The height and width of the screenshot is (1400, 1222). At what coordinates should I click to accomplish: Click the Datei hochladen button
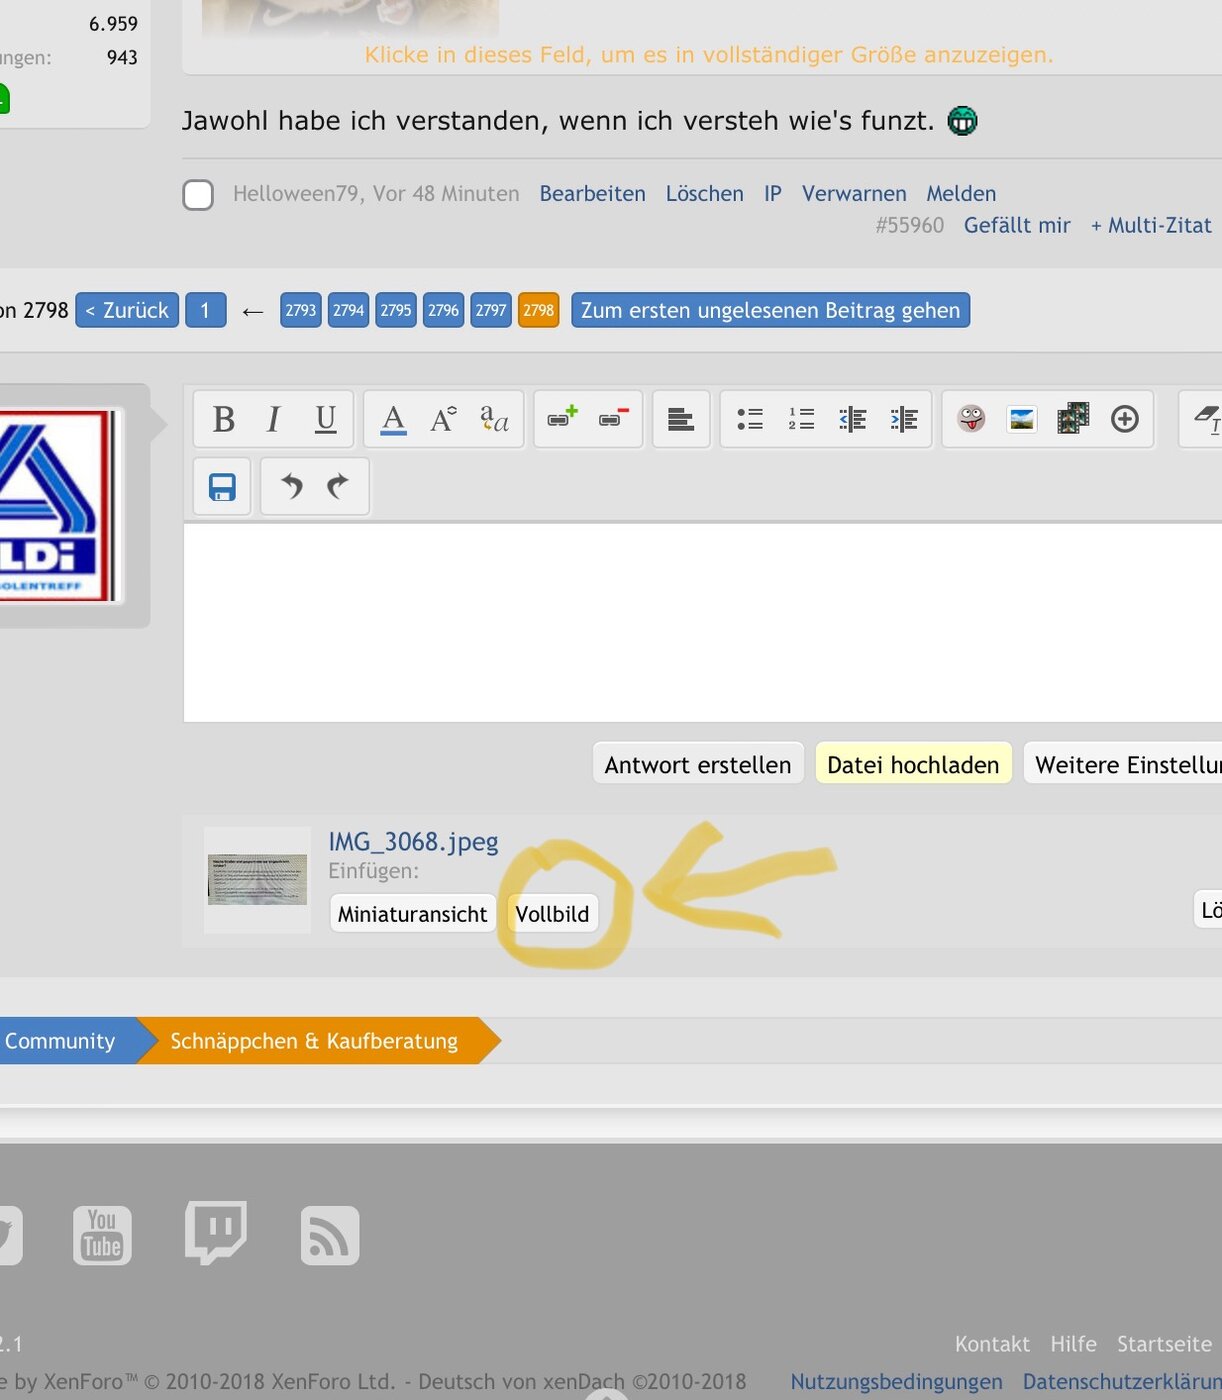pyautogui.click(x=913, y=764)
